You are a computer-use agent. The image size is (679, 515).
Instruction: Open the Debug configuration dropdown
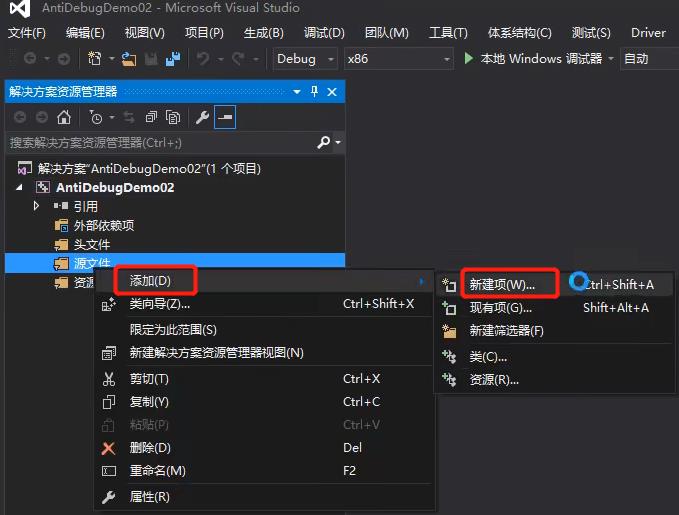click(305, 58)
